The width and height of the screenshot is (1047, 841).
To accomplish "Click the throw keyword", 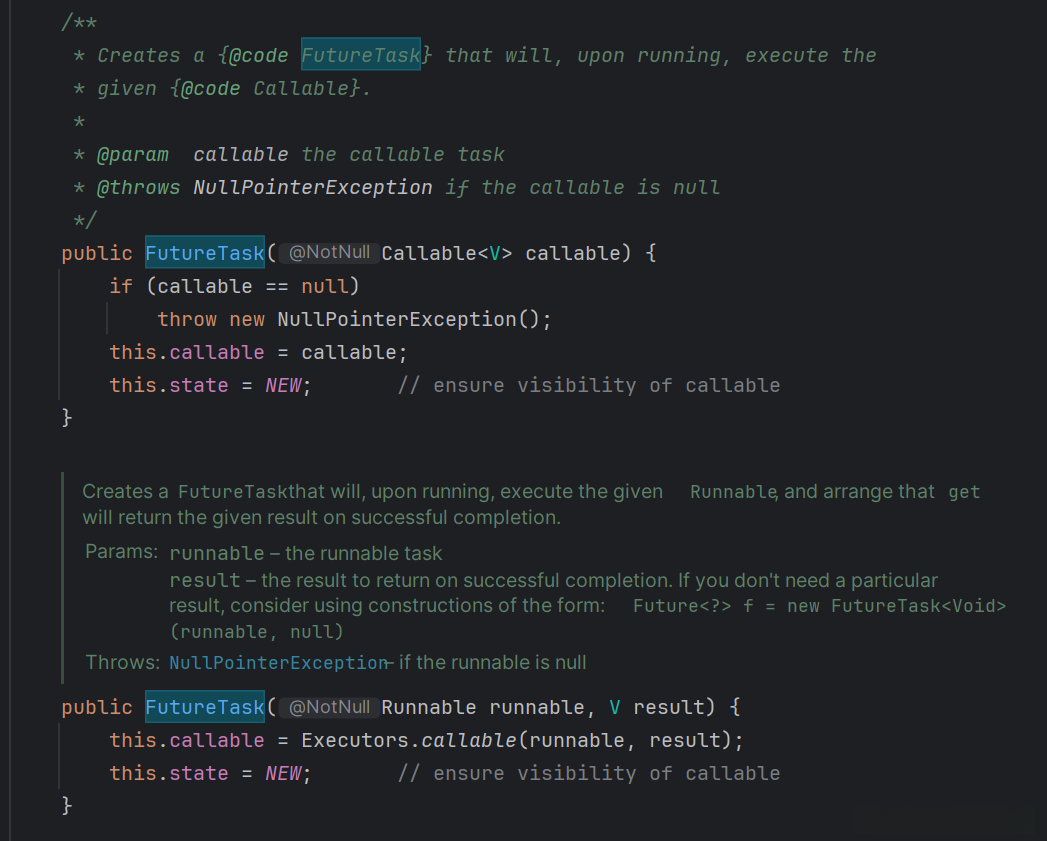I will tap(187, 319).
